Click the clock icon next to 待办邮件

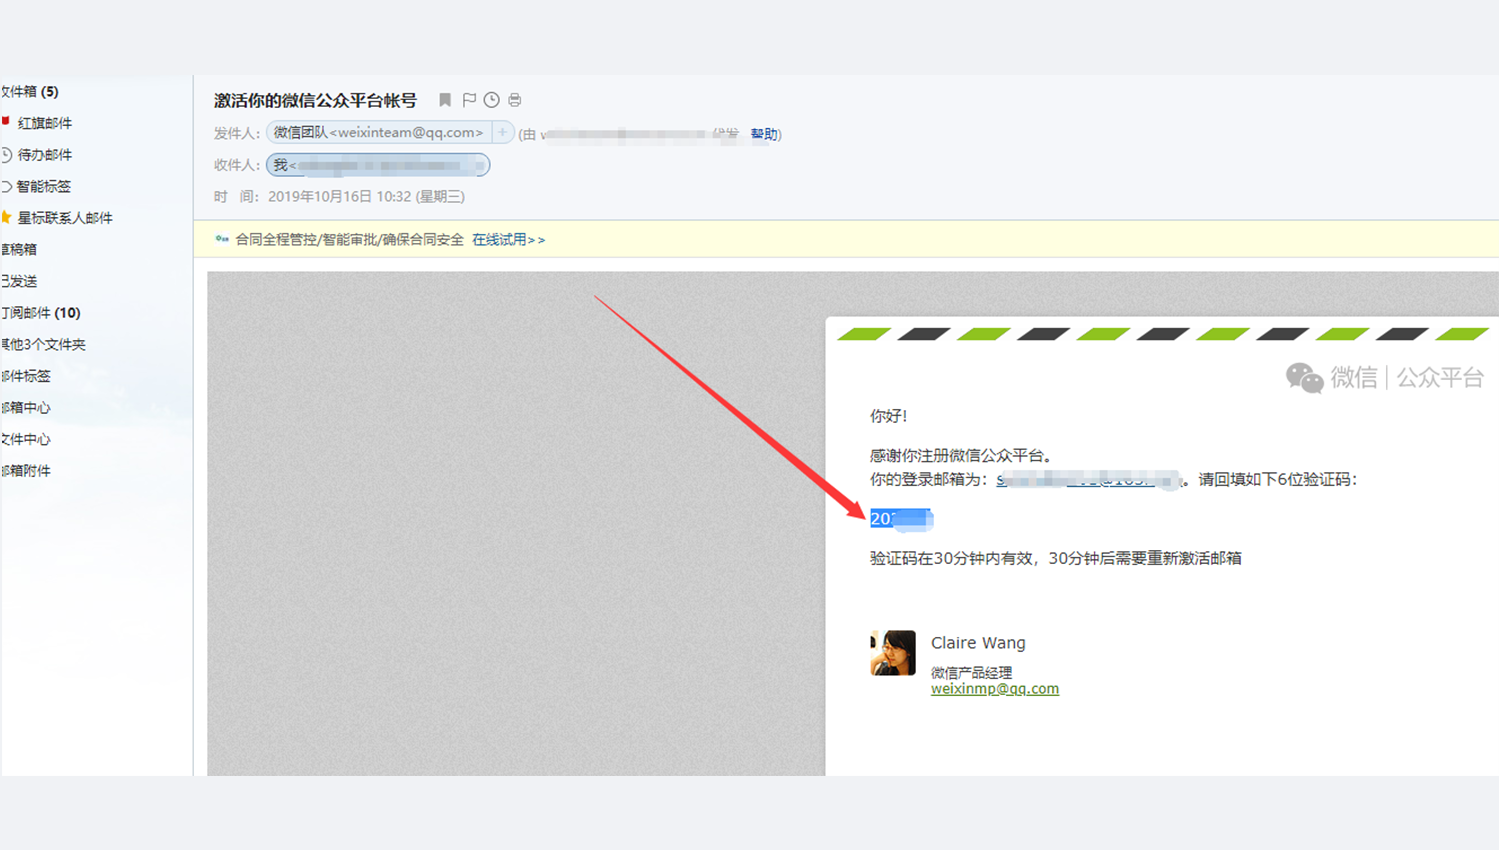(6, 155)
